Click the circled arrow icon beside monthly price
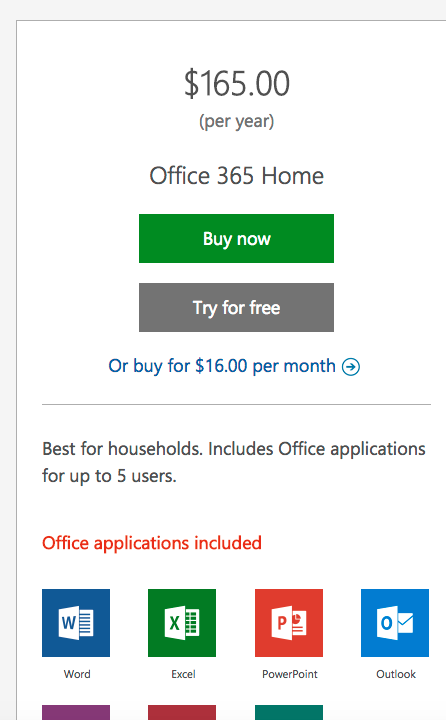 pos(351,367)
